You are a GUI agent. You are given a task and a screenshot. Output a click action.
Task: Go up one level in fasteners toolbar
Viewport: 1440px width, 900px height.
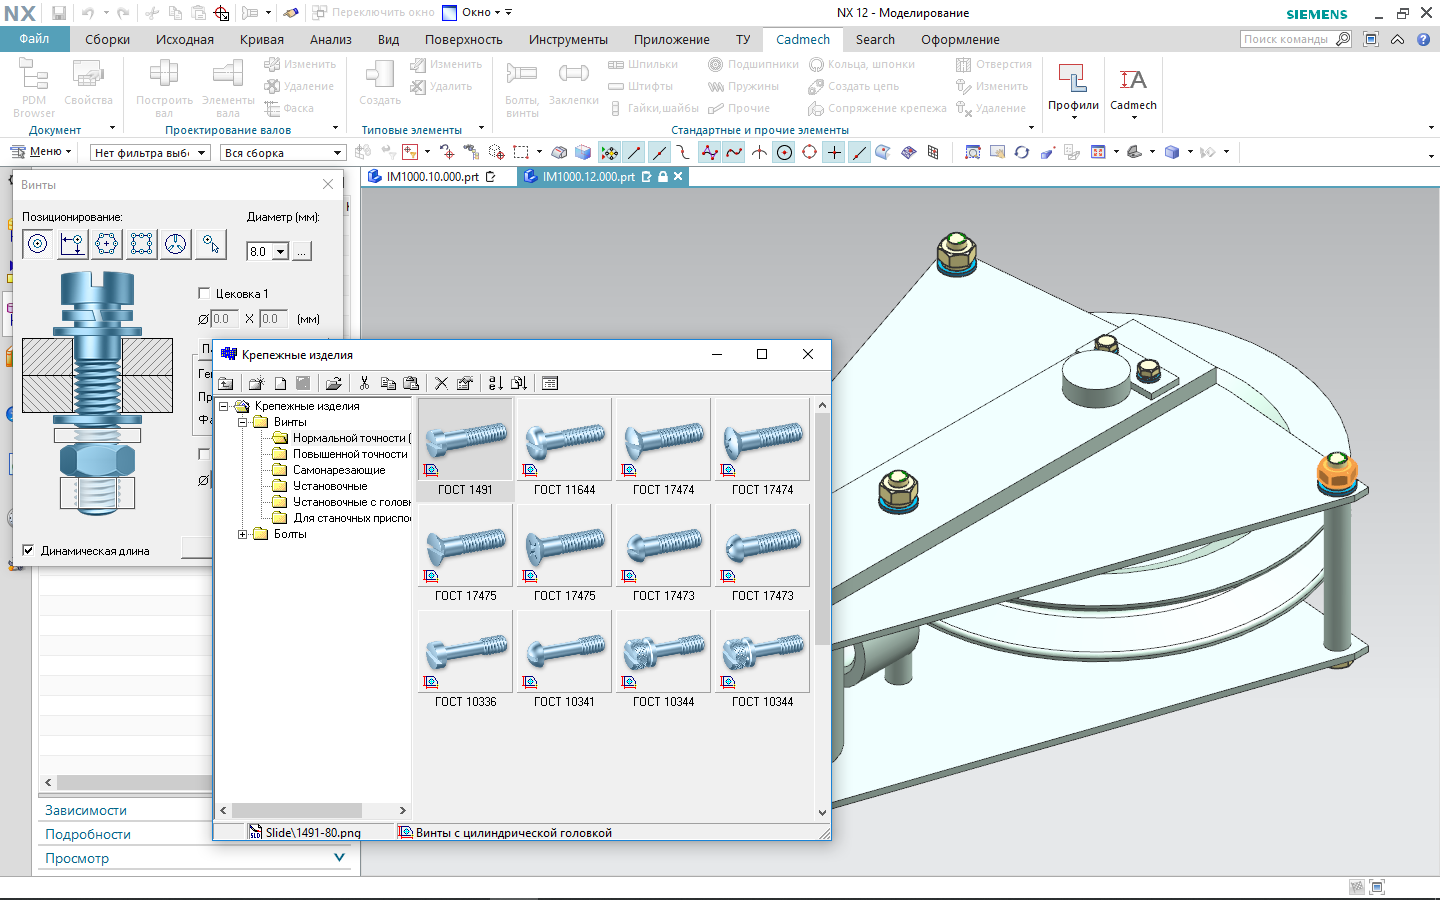(227, 383)
